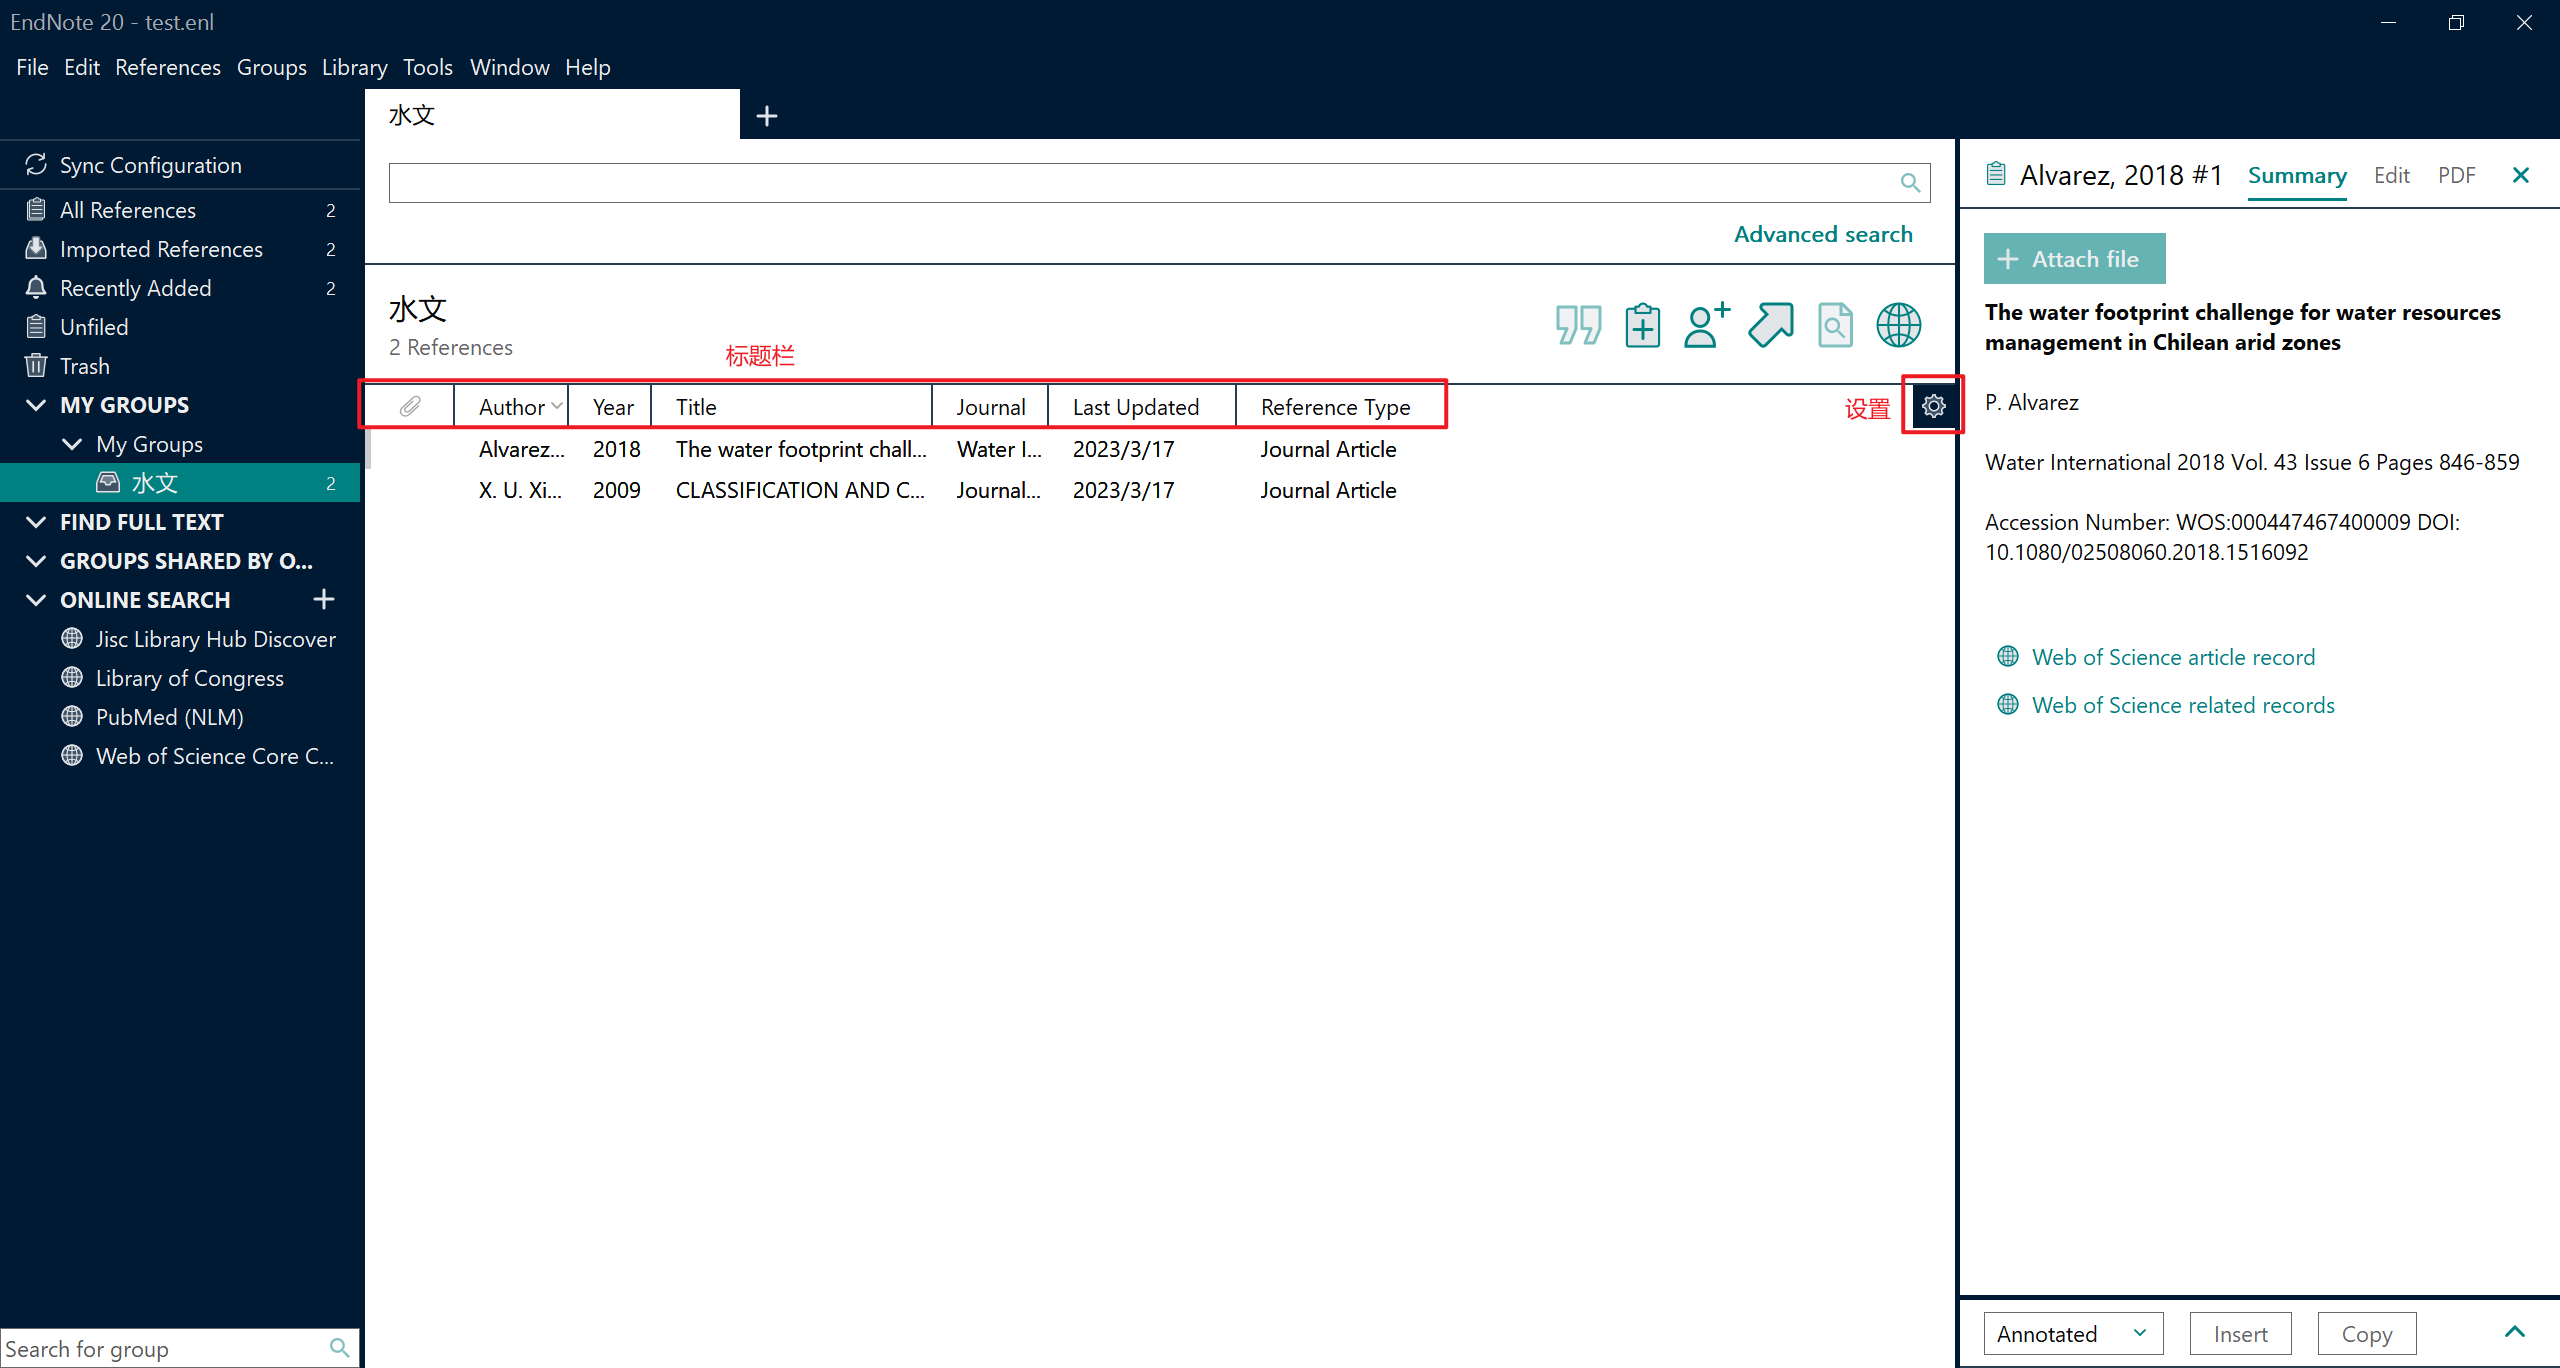Click the reference clipboard icon beside Alvarez, 2018

coord(1996,174)
